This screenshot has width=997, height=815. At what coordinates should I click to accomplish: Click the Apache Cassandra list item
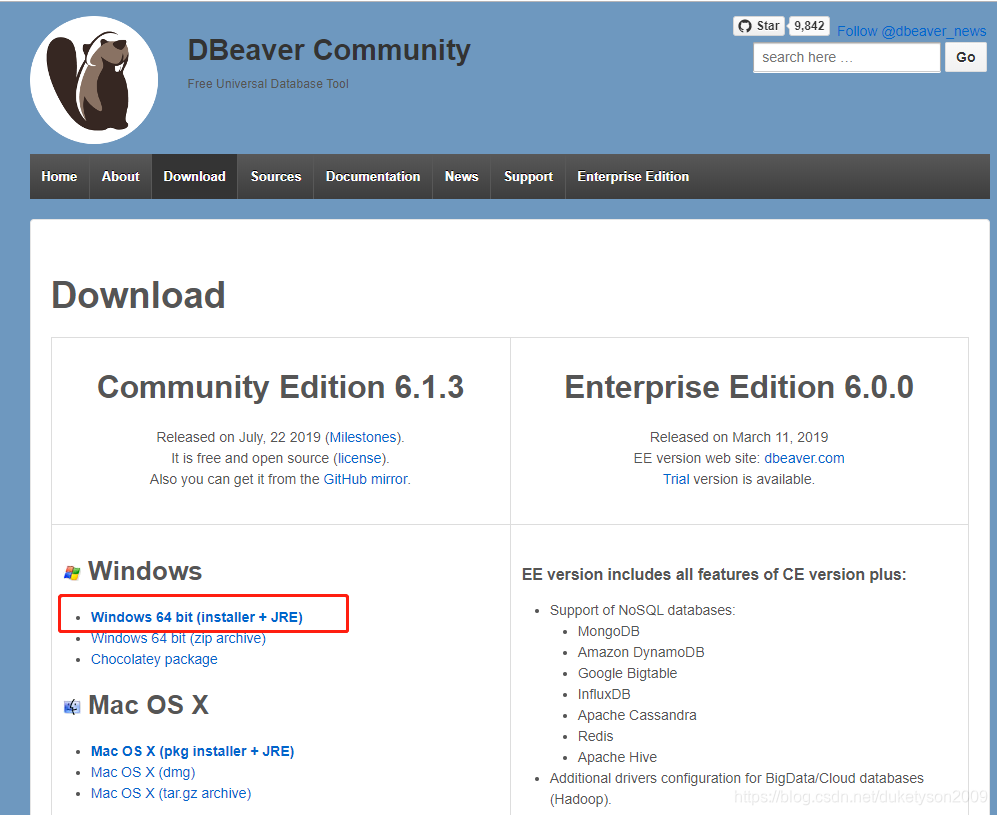pyautogui.click(x=637, y=715)
